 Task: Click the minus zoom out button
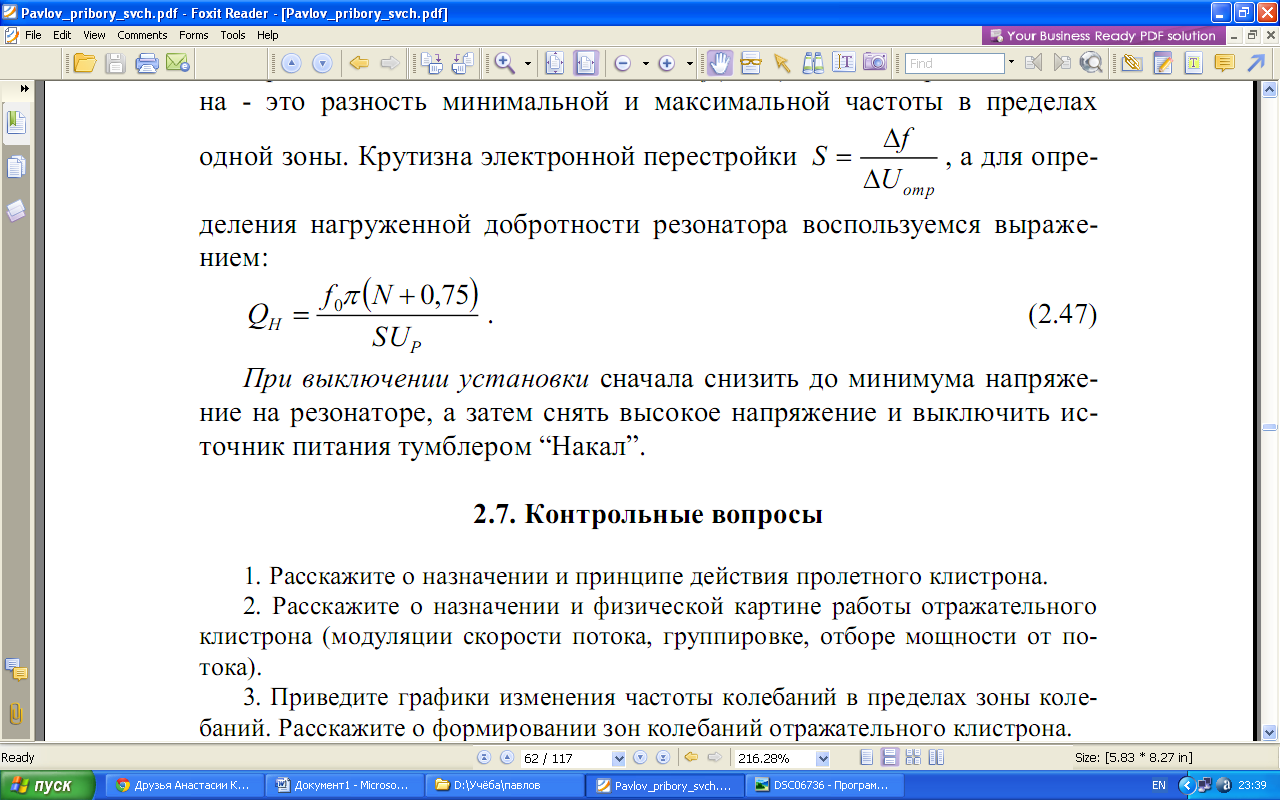pyautogui.click(x=622, y=63)
